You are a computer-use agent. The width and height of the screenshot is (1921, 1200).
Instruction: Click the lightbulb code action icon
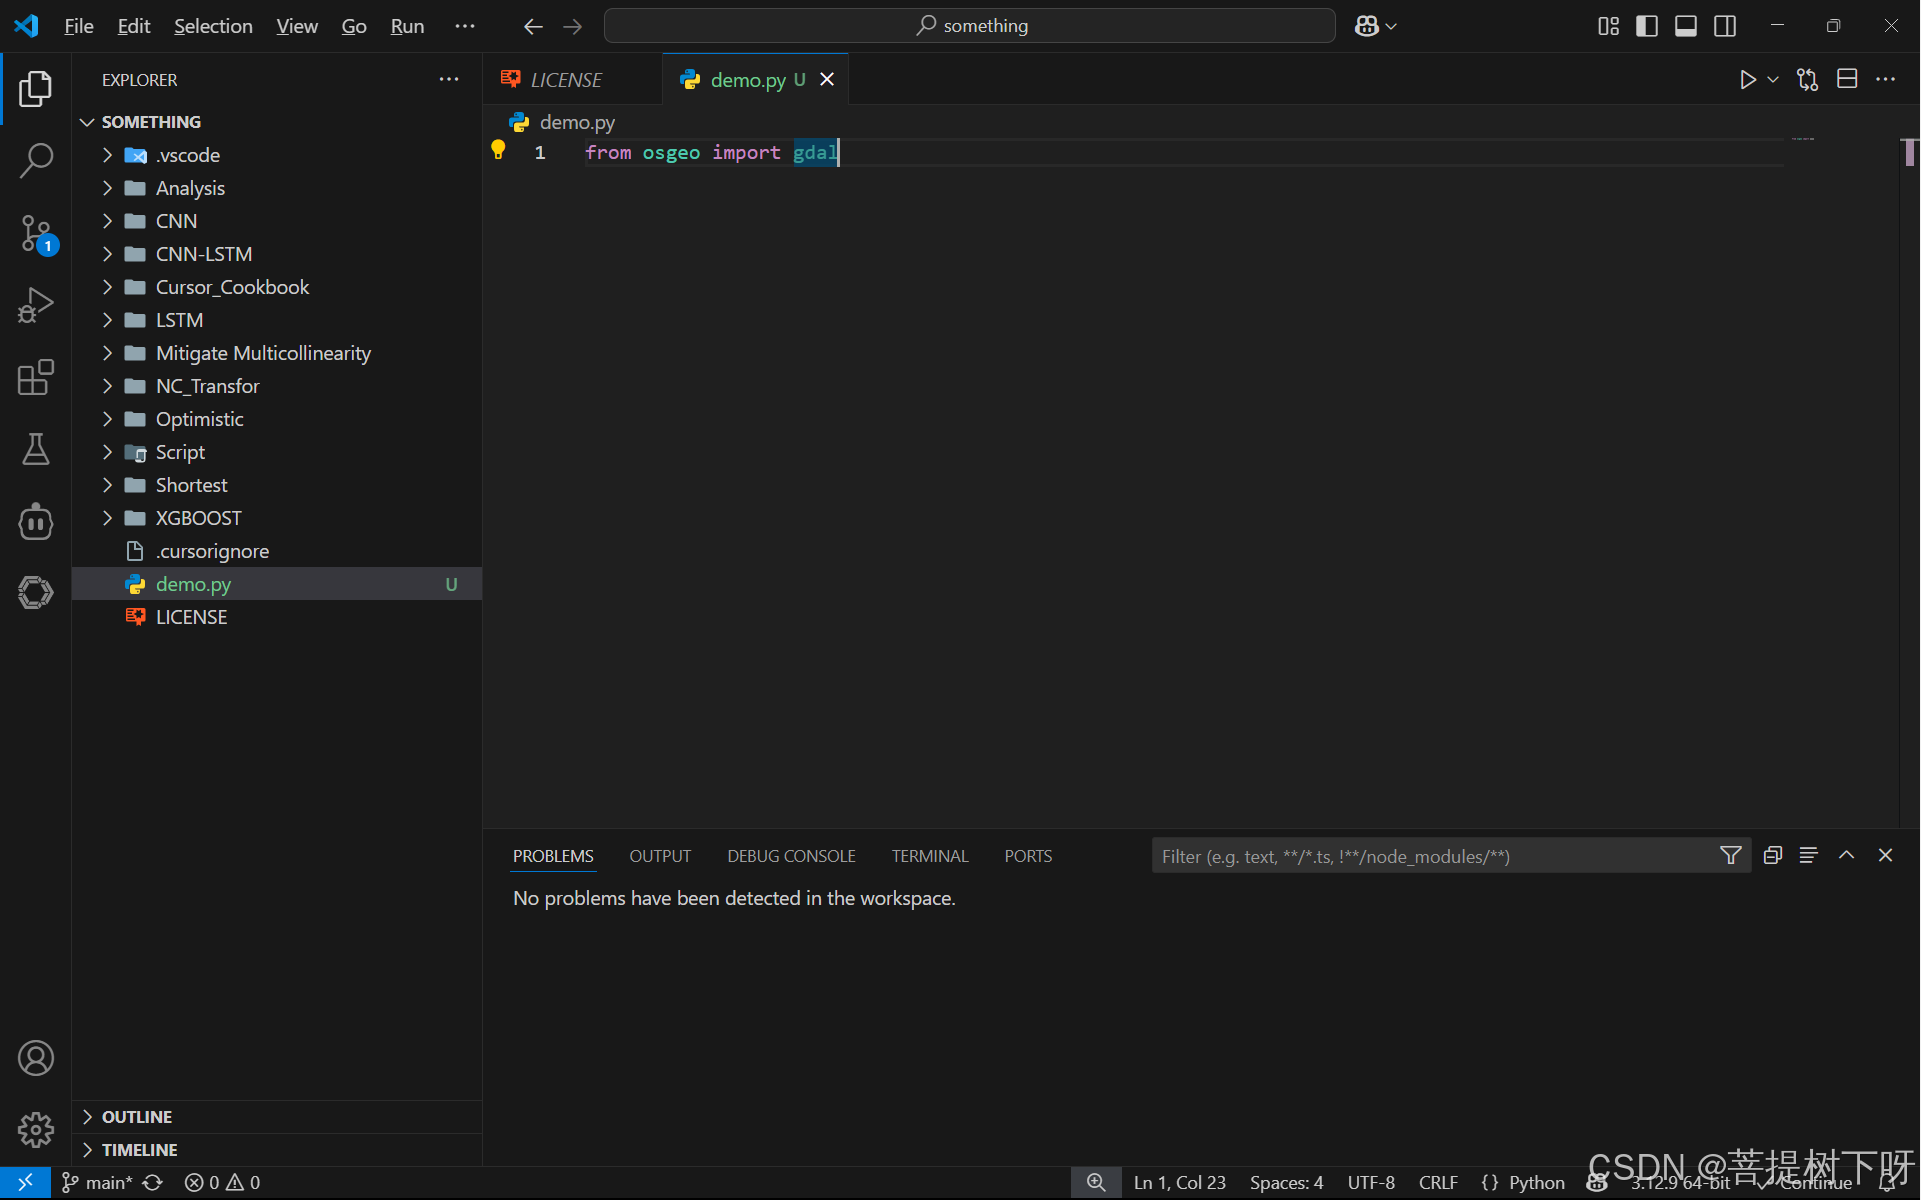(x=498, y=151)
